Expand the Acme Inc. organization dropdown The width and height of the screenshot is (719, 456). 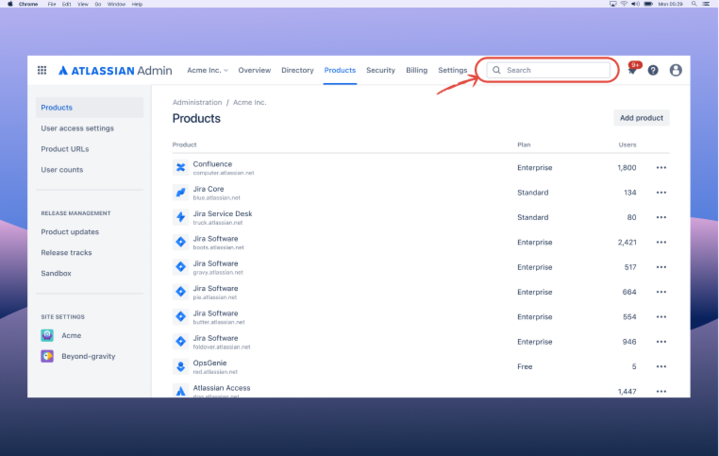point(207,70)
